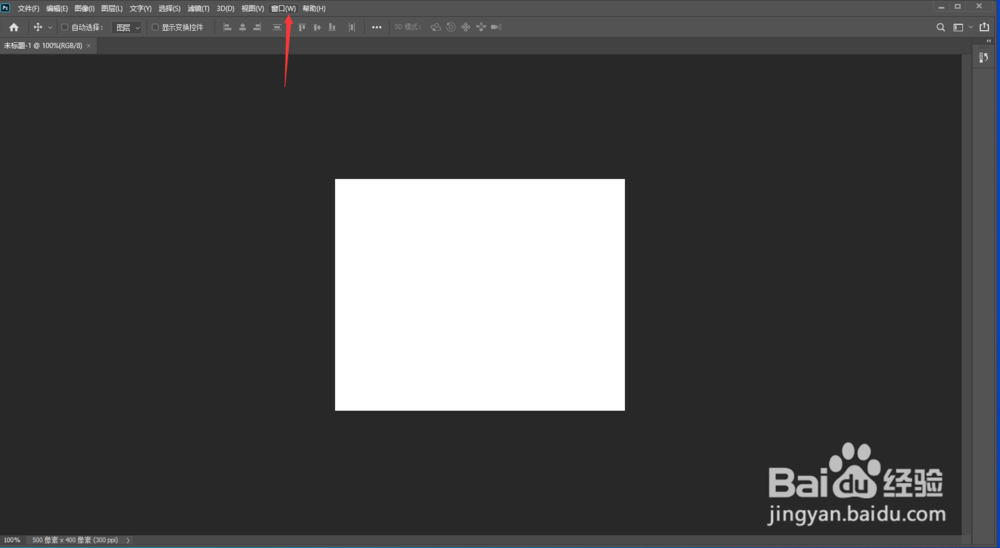1000x548 pixels.
Task: Open the 编辑(E) menu
Action: click(57, 9)
